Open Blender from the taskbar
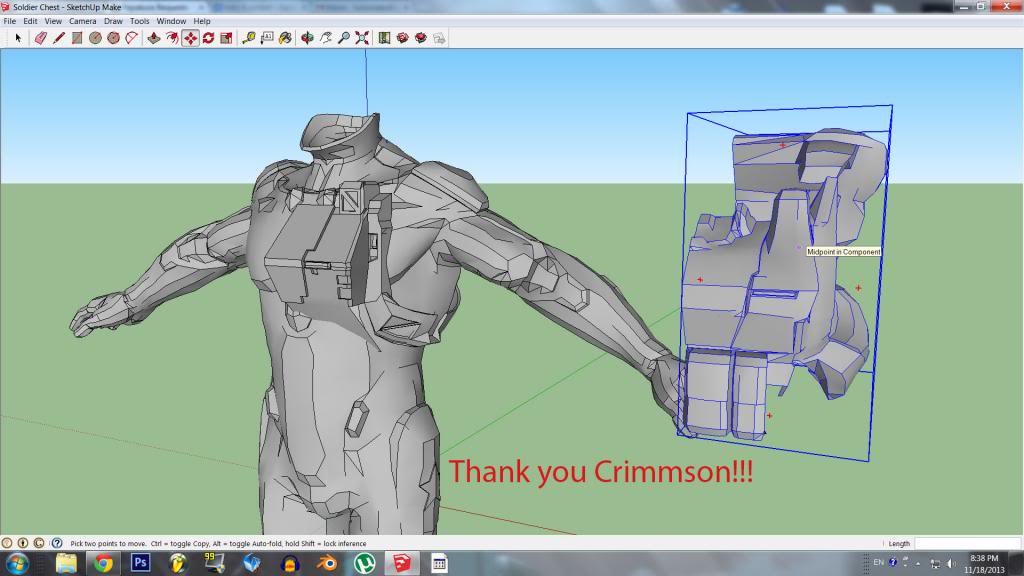 [327, 563]
